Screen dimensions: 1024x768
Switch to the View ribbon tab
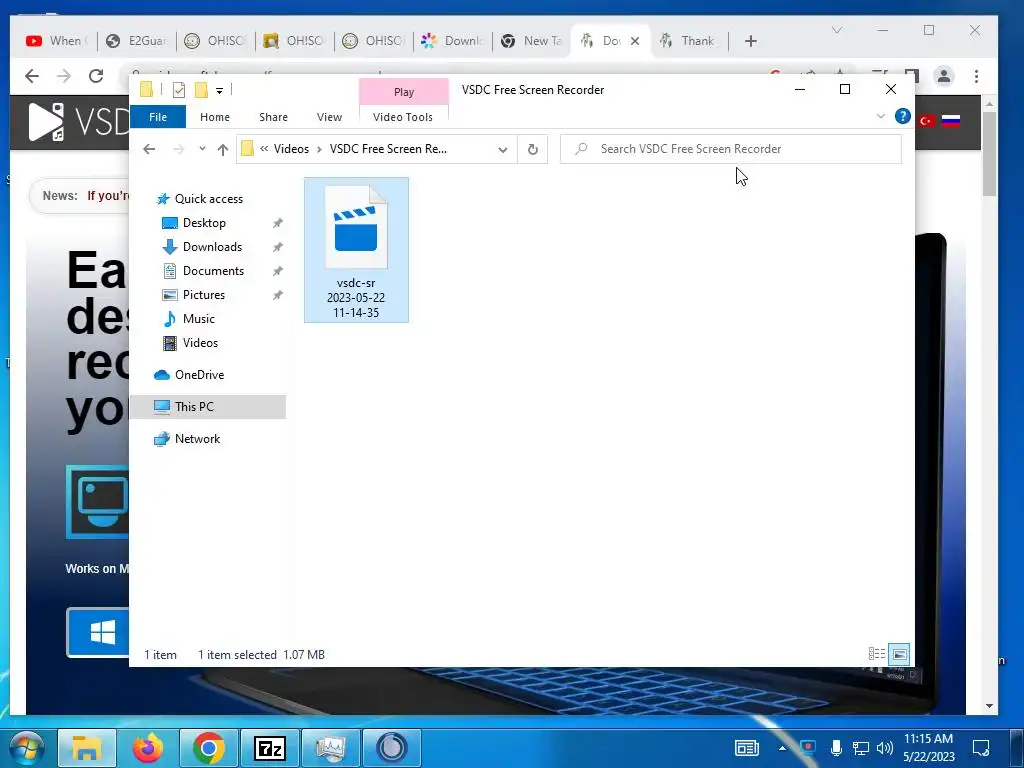(x=329, y=117)
